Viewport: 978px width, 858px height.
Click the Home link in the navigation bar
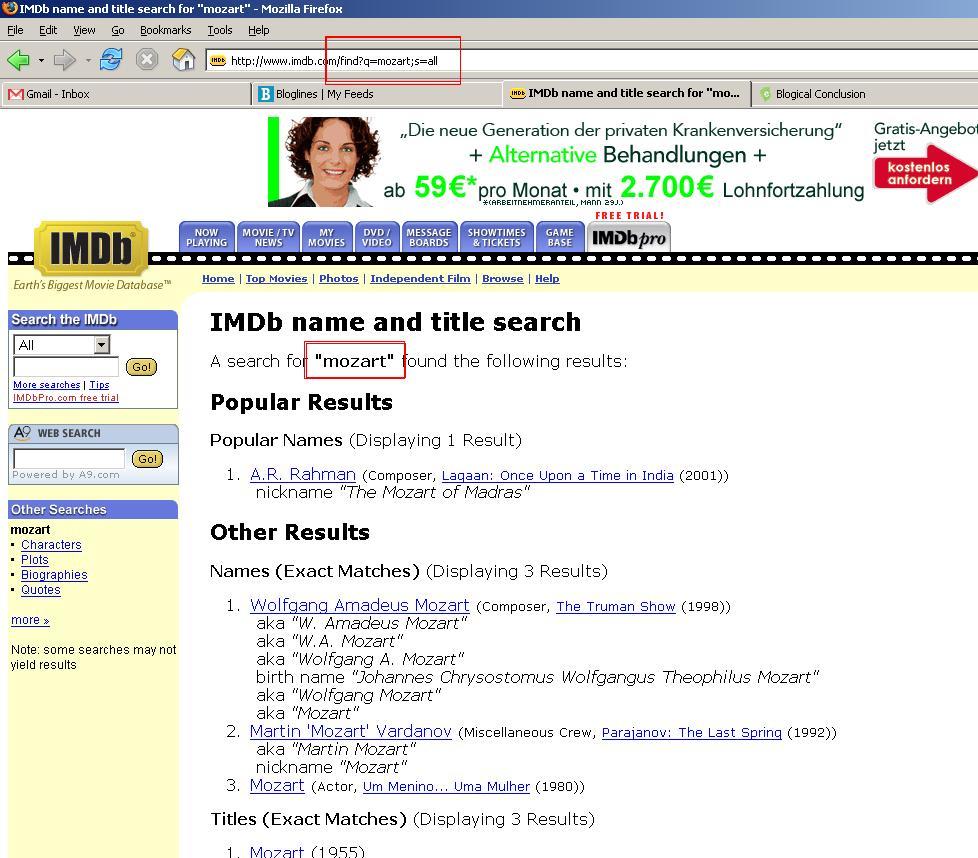click(218, 279)
